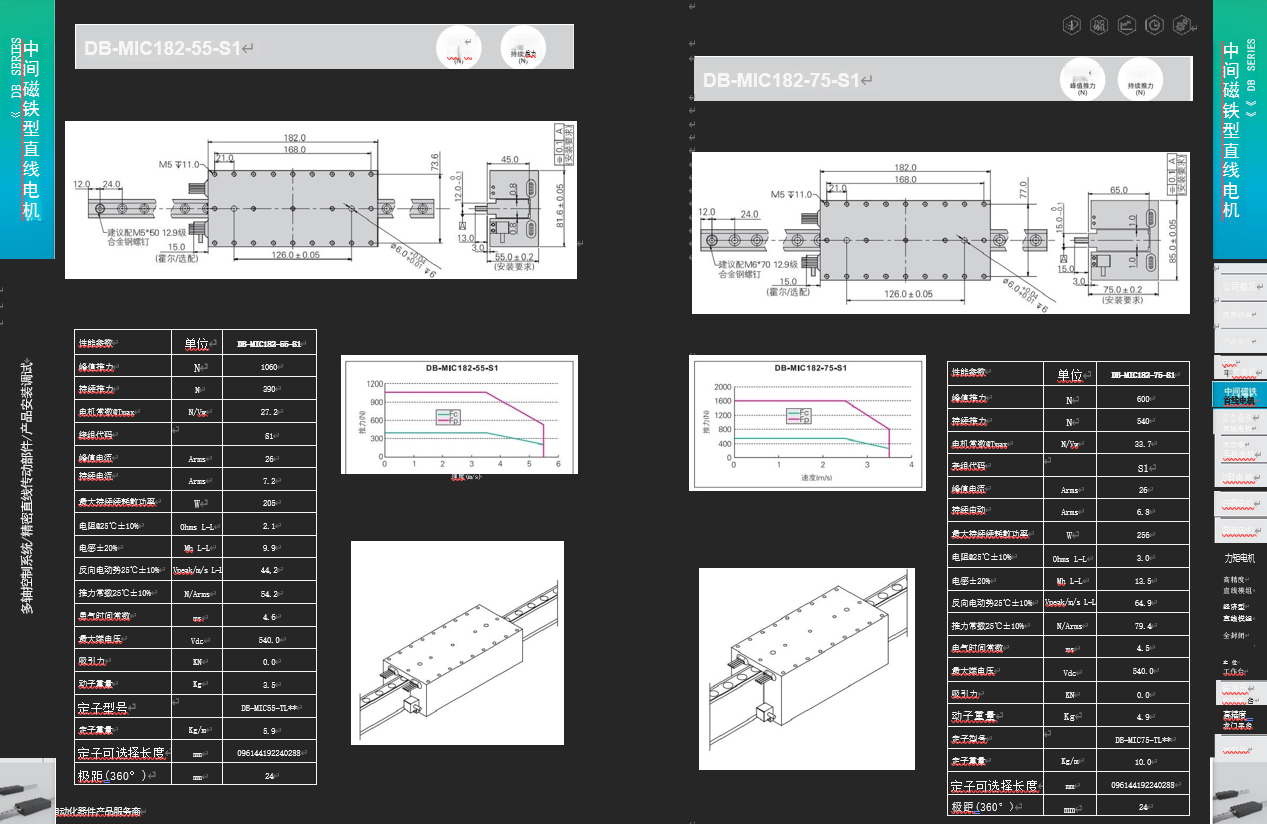1267x824 pixels.
Task: Click the value 79.4 in the right table
Action: pyautogui.click(x=1143, y=626)
